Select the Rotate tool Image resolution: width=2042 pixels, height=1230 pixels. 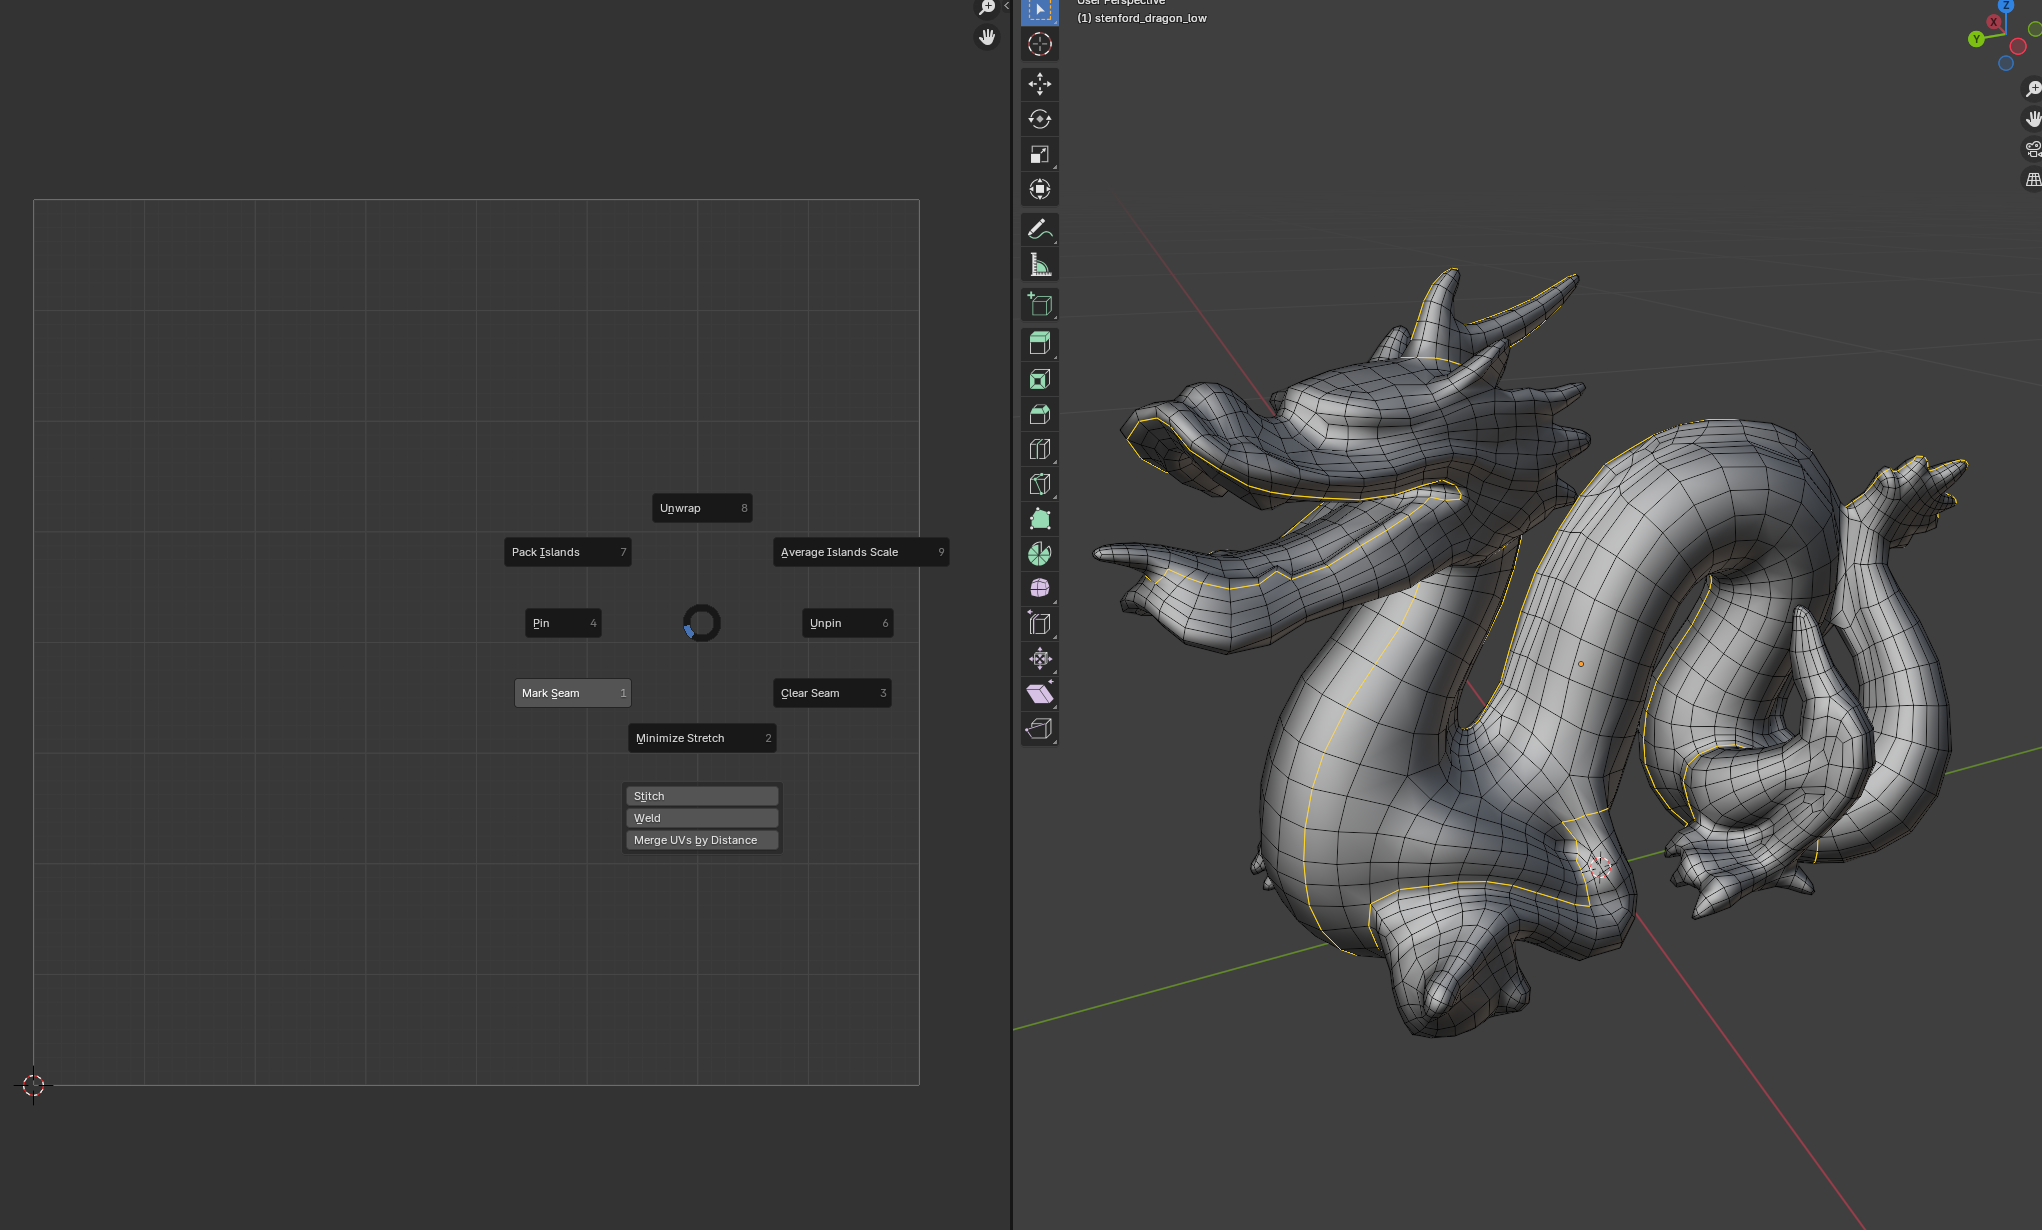click(x=1039, y=119)
